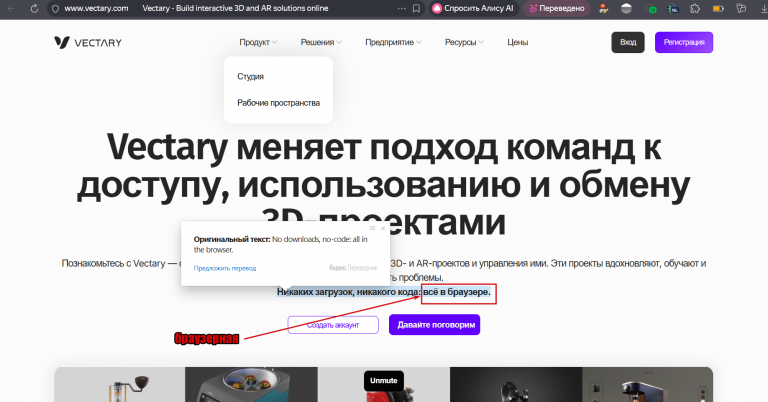Open the downloads arrow icon
Screen dimensions: 768x402
click(762, 8)
